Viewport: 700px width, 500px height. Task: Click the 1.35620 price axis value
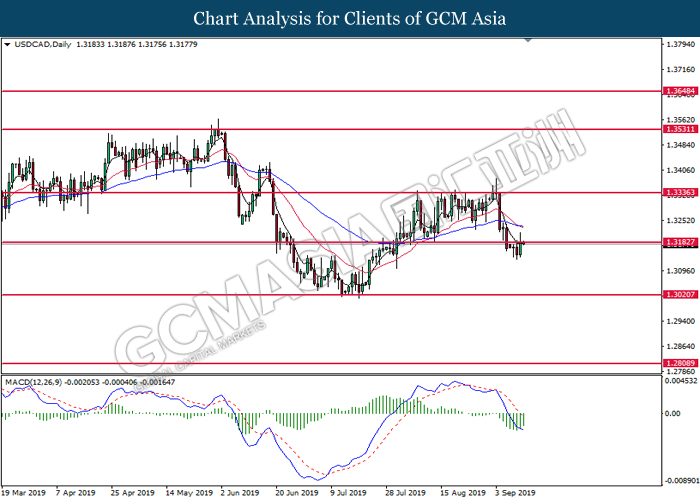[x=681, y=120]
